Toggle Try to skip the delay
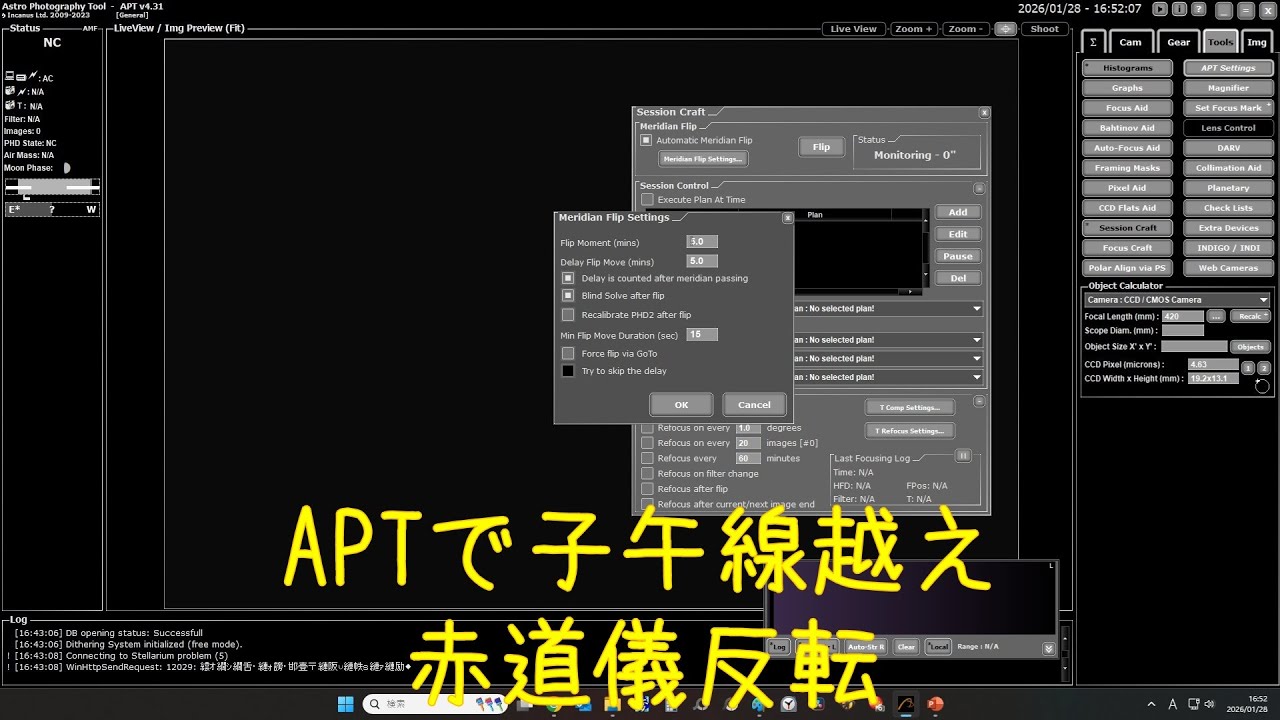Viewport: 1280px width, 720px height. [568, 371]
